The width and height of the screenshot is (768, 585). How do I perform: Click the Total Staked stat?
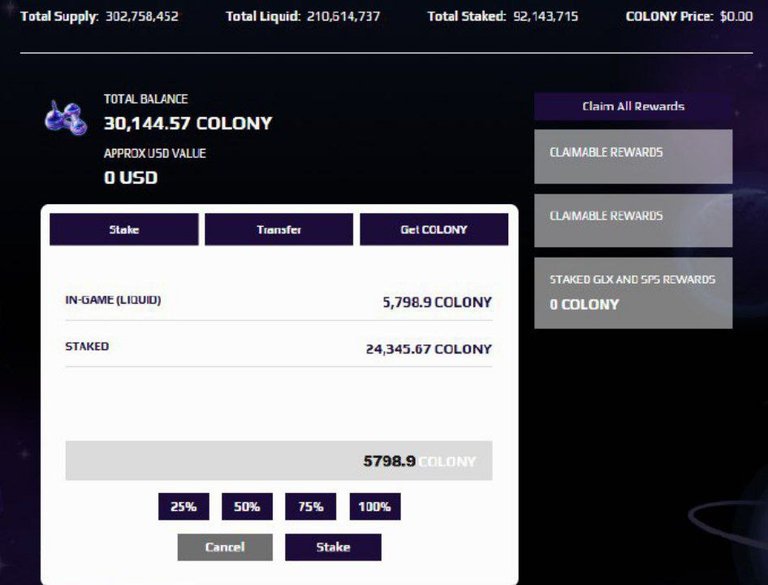503,16
